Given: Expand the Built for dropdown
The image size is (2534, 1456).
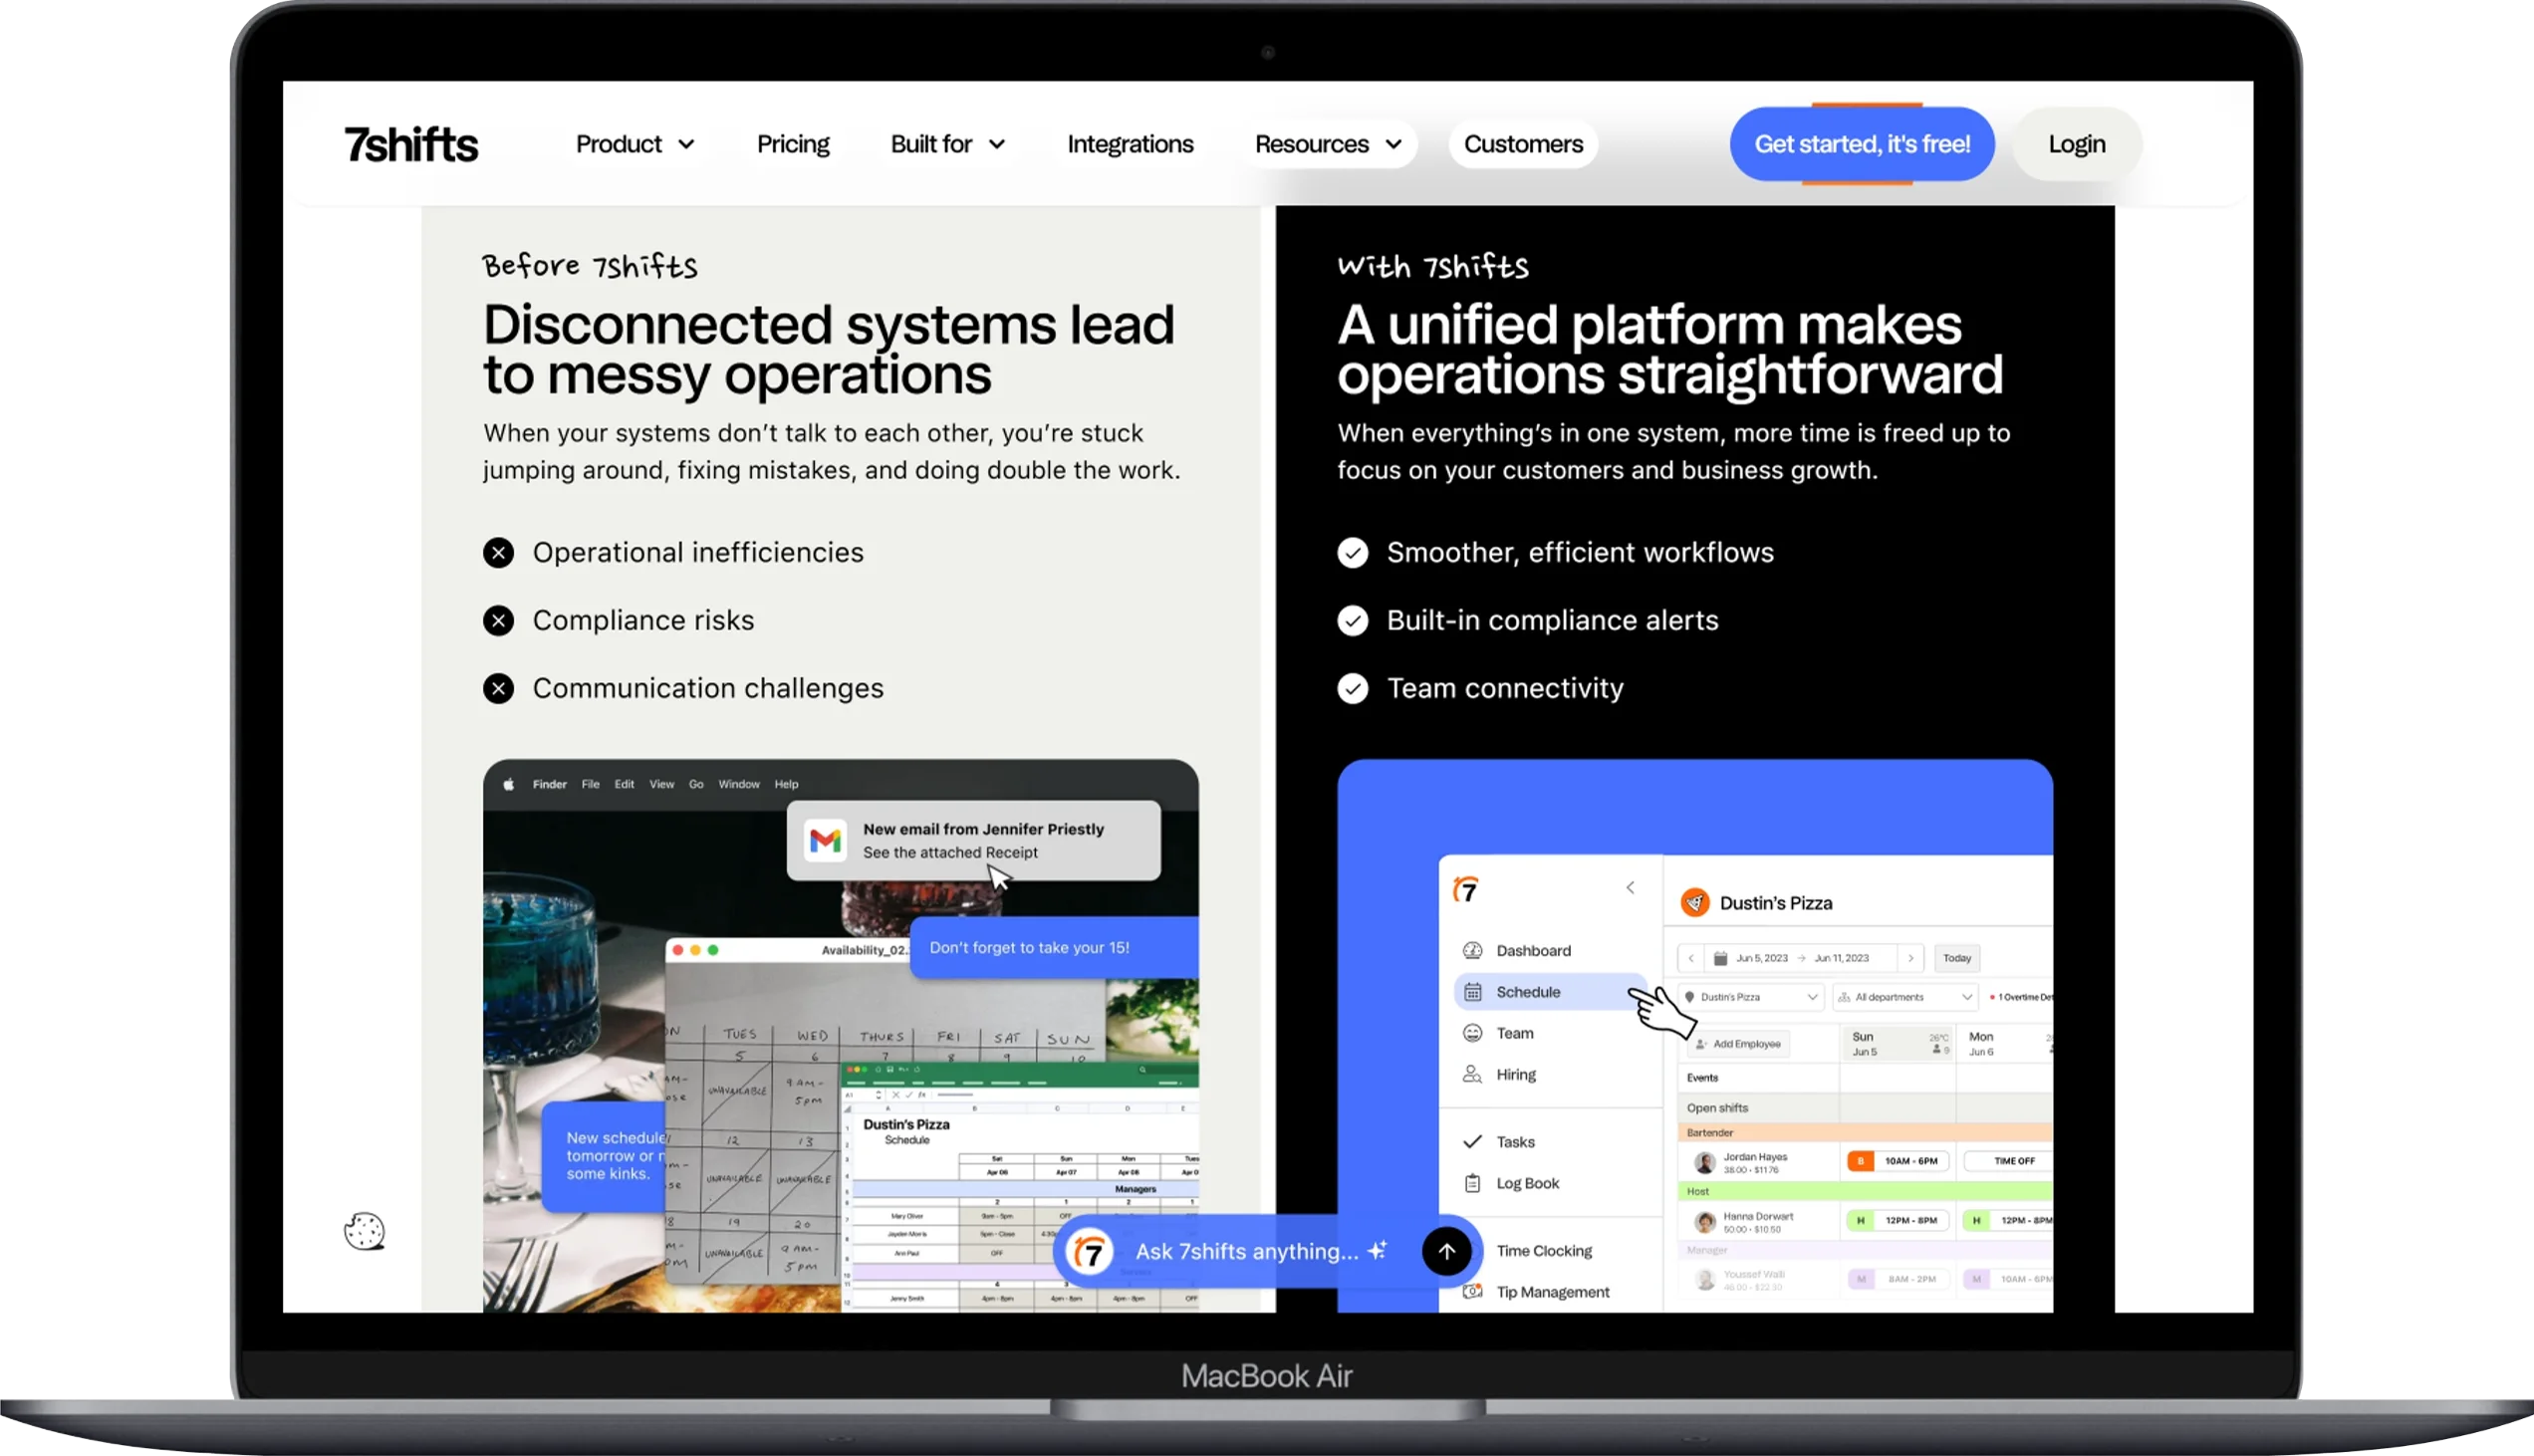Looking at the screenshot, I should pyautogui.click(x=947, y=144).
